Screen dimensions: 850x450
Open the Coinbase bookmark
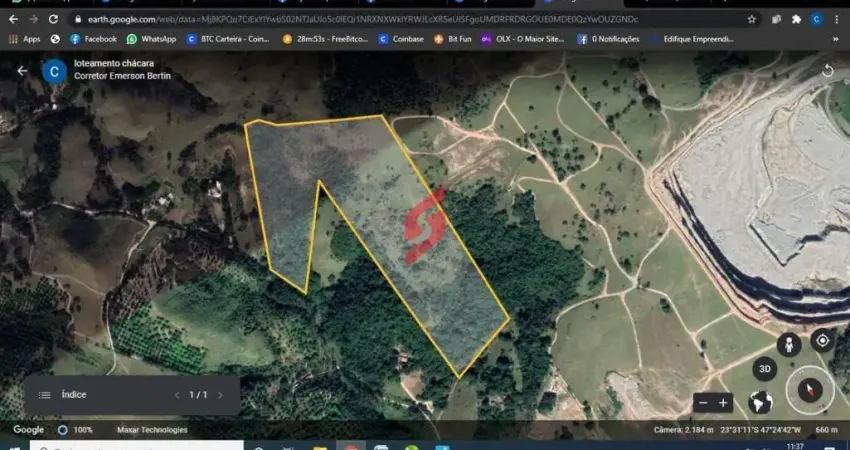click(401, 39)
